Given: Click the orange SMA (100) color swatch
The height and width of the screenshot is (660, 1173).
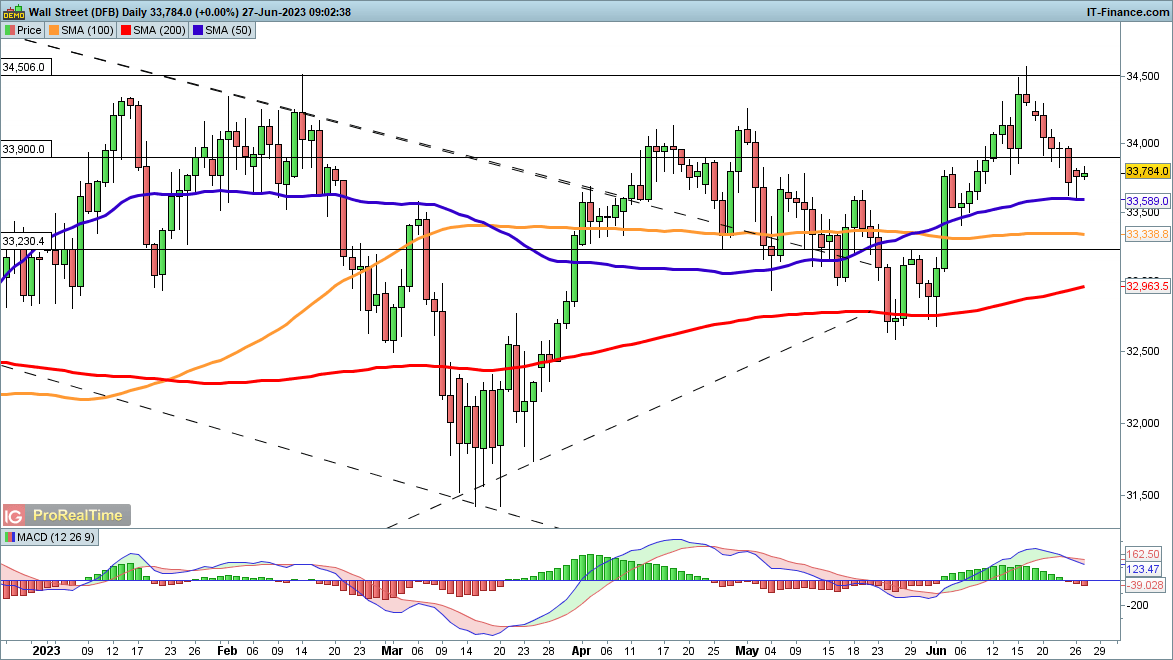Looking at the screenshot, I should 53,30.
